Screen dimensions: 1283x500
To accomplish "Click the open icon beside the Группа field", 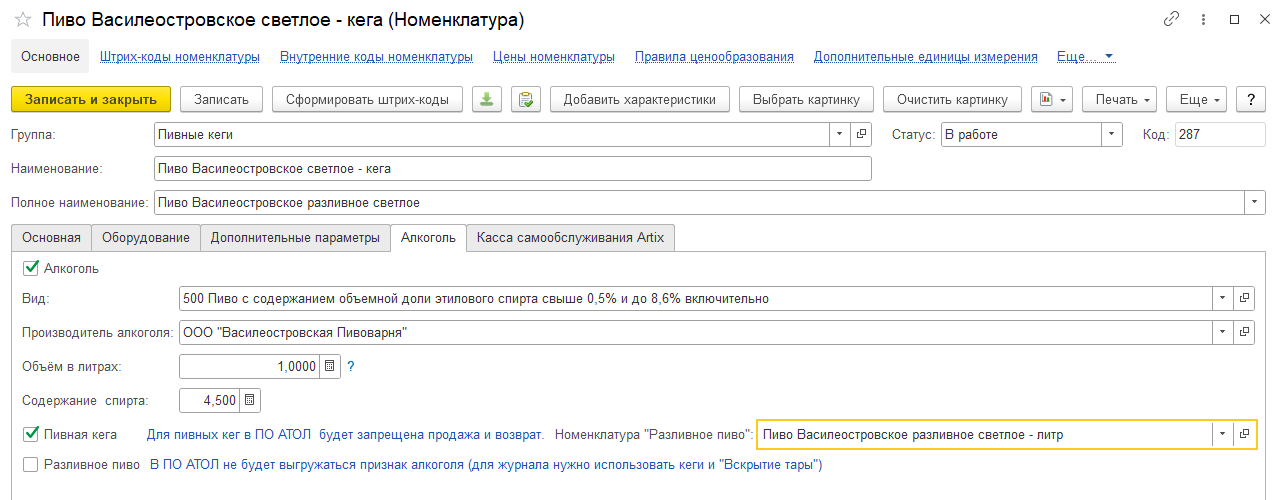I will pos(862,134).
